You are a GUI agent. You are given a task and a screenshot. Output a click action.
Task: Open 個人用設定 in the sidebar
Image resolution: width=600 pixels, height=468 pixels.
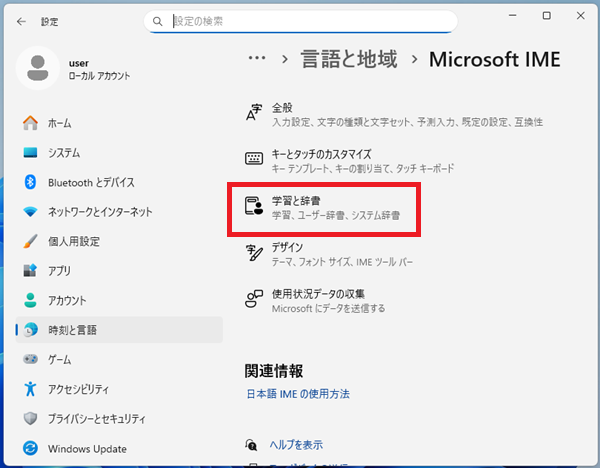(74, 241)
